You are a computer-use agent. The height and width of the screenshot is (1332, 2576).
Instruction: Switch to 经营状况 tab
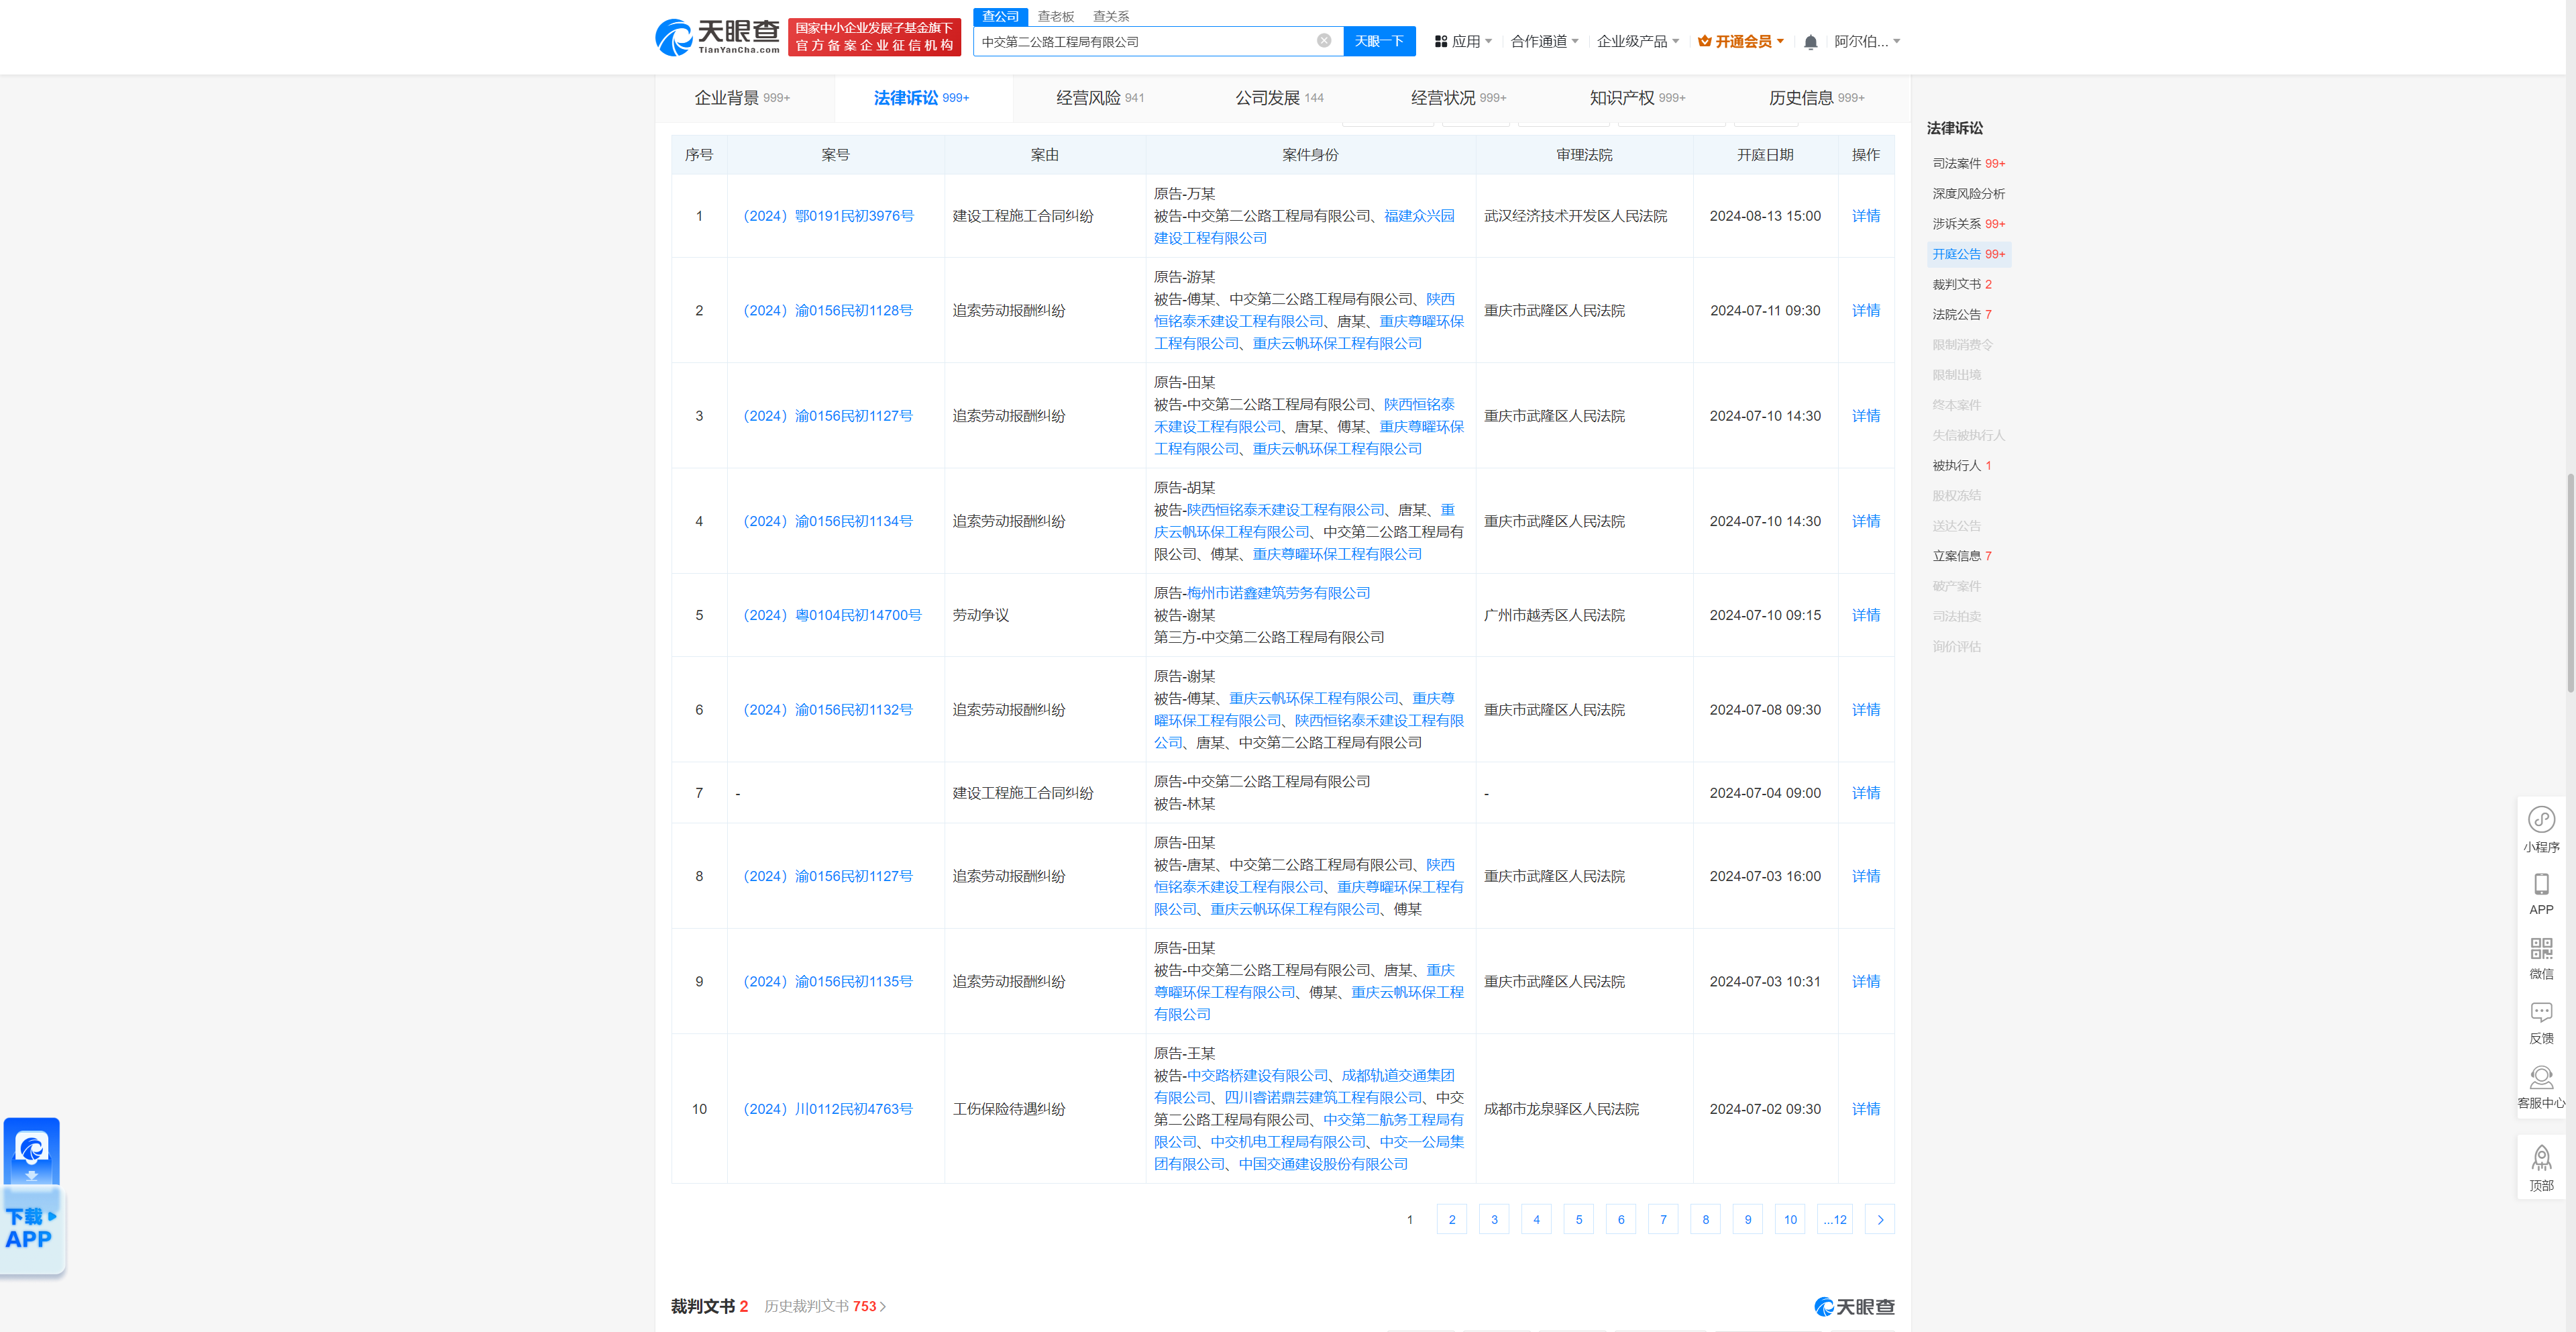tap(1458, 98)
